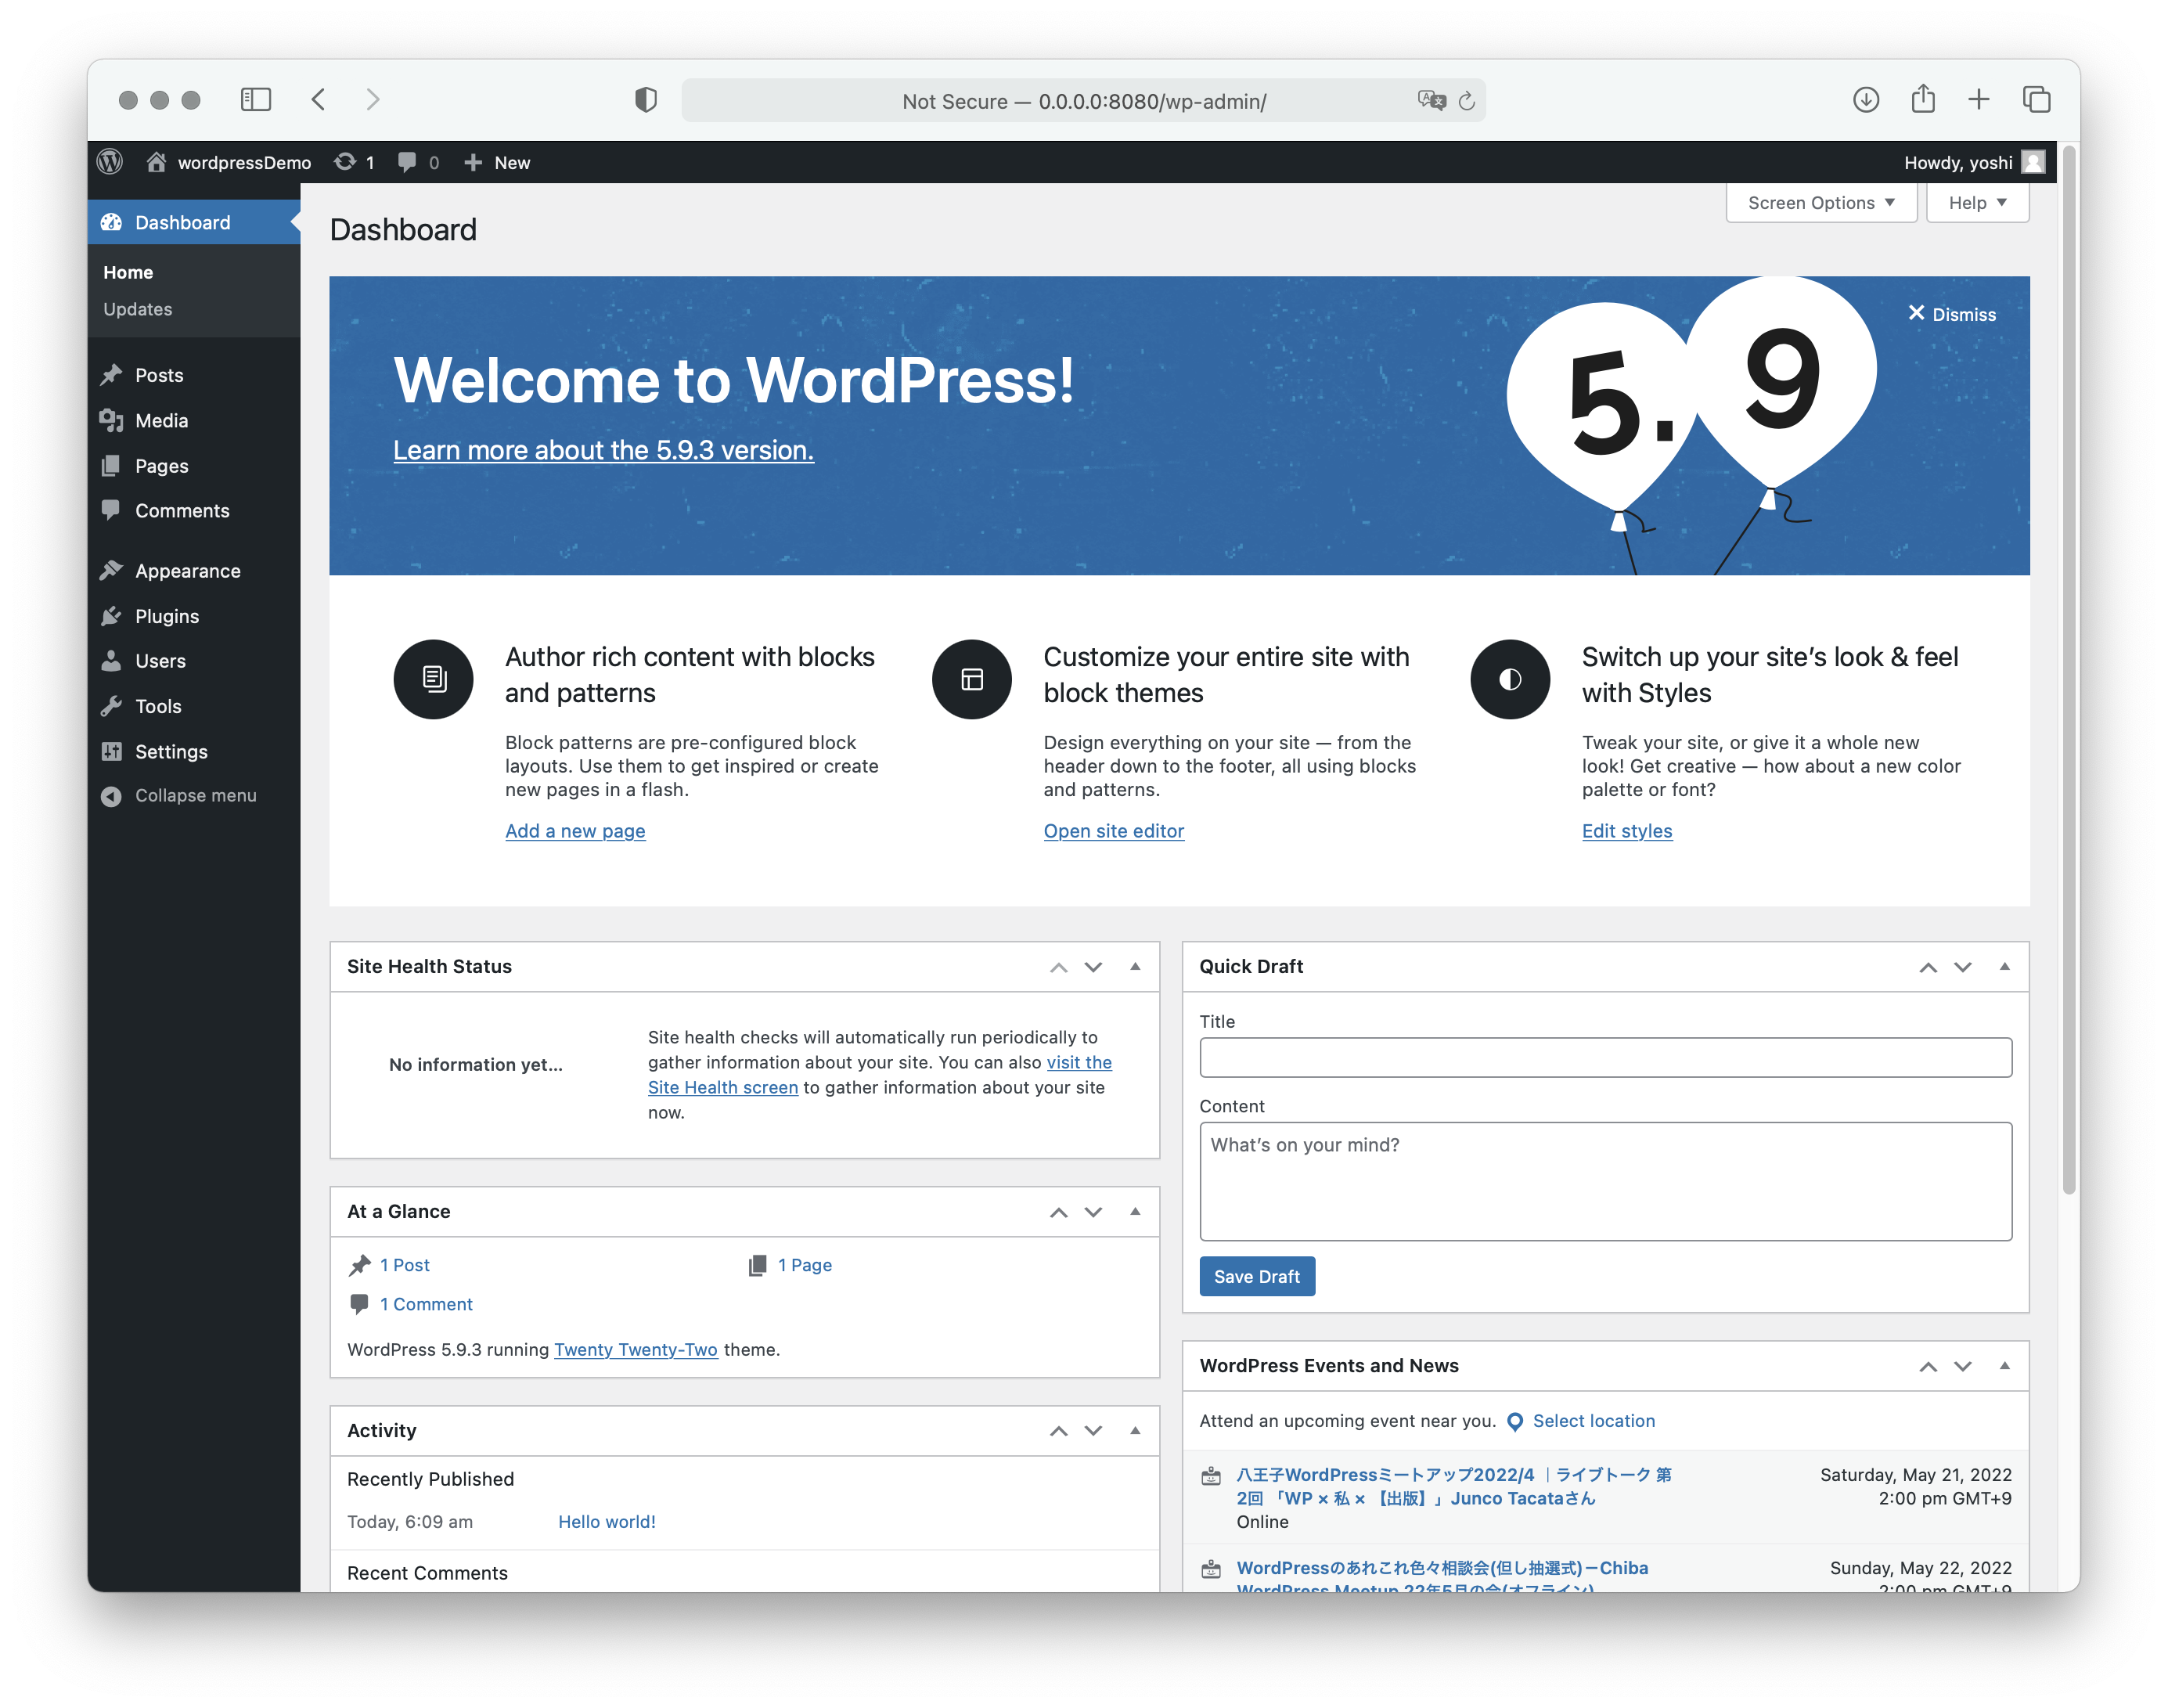2168x1708 pixels.
Task: Click the Safari sidebar toggle icon
Action: 256,99
